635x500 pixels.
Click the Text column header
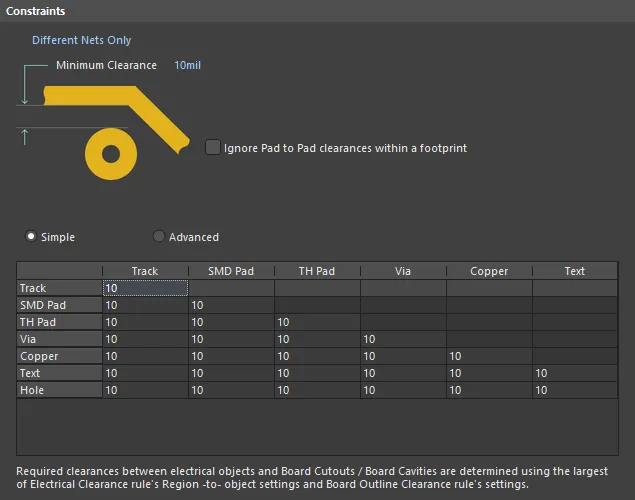(575, 271)
